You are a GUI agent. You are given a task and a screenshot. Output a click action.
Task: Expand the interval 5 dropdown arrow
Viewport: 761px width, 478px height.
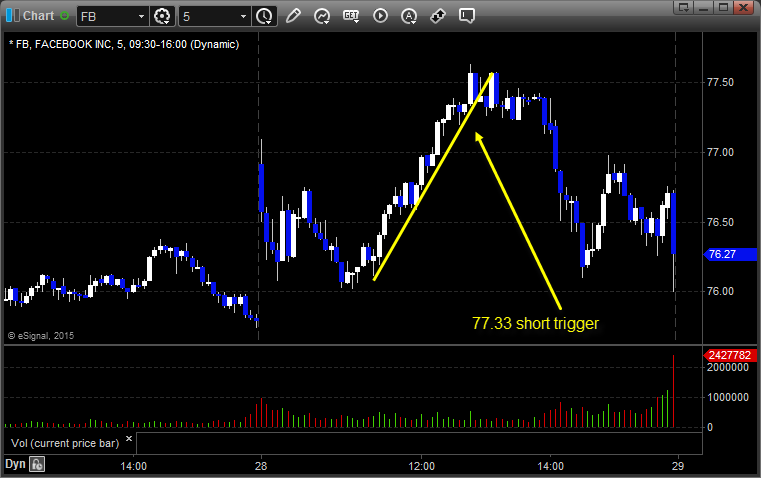tap(243, 16)
